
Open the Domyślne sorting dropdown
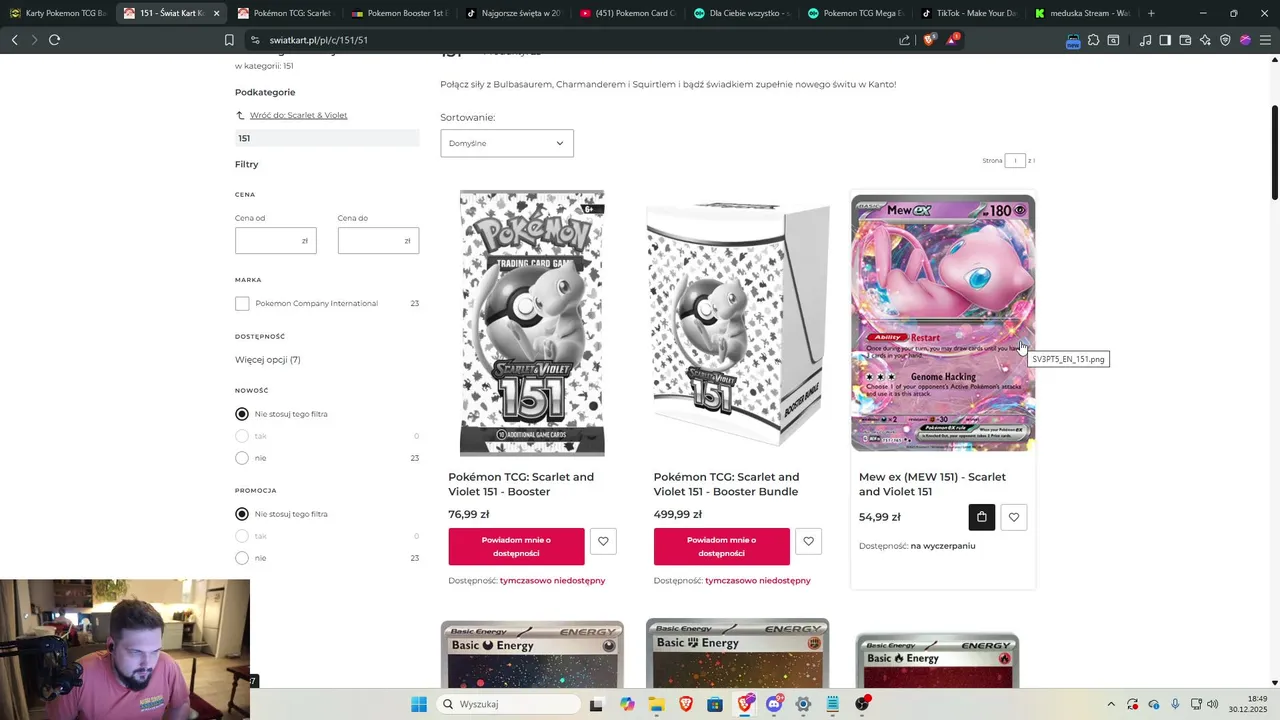click(507, 143)
